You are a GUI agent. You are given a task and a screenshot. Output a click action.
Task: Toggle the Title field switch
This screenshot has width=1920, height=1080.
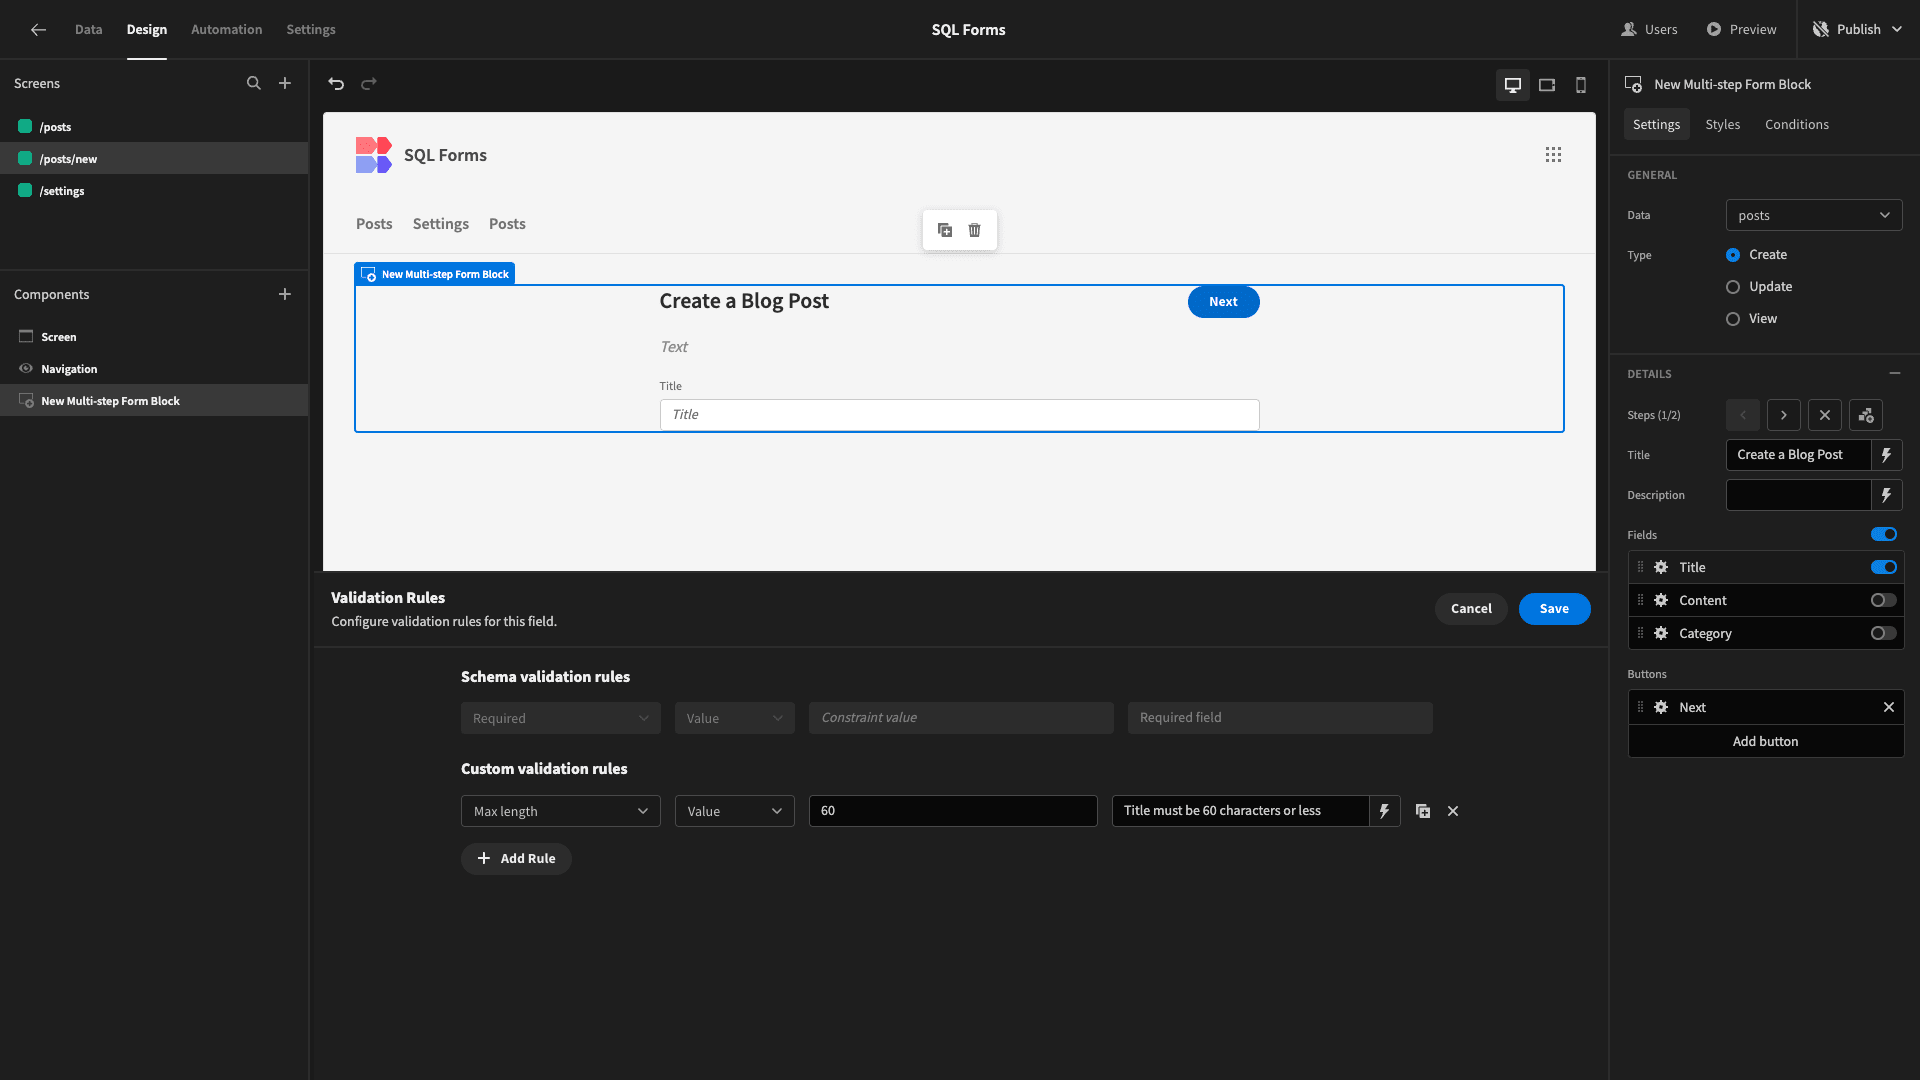1884,567
